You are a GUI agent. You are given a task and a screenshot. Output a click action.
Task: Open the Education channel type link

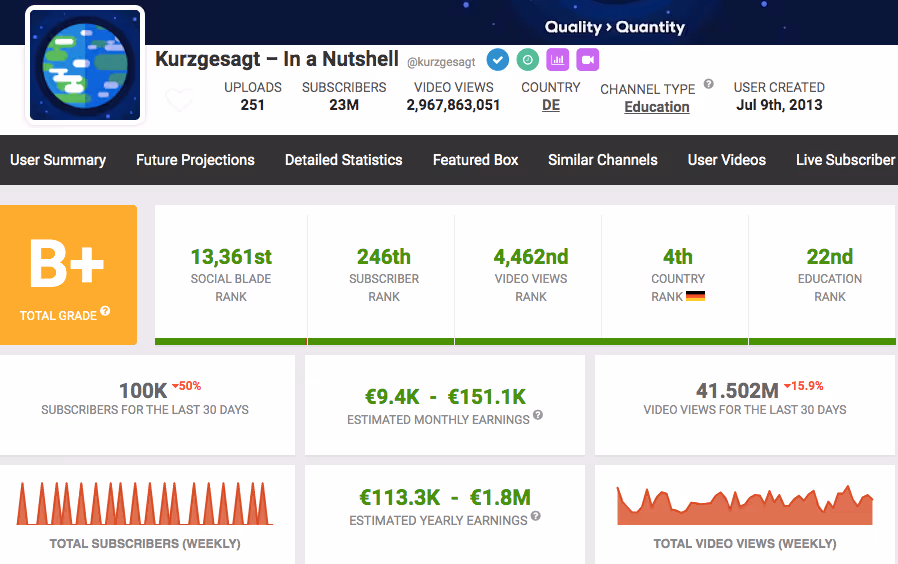point(657,107)
